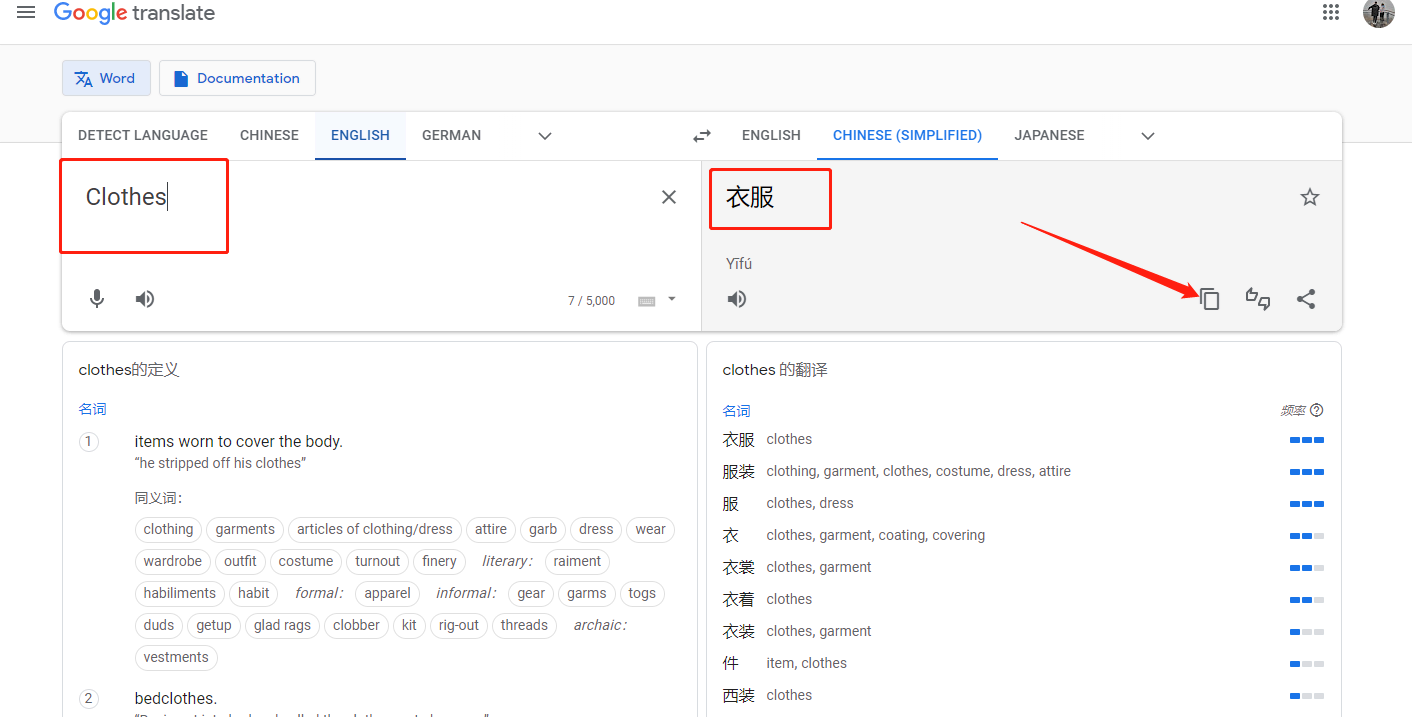
Task: Save translation with the star icon
Action: (x=1309, y=197)
